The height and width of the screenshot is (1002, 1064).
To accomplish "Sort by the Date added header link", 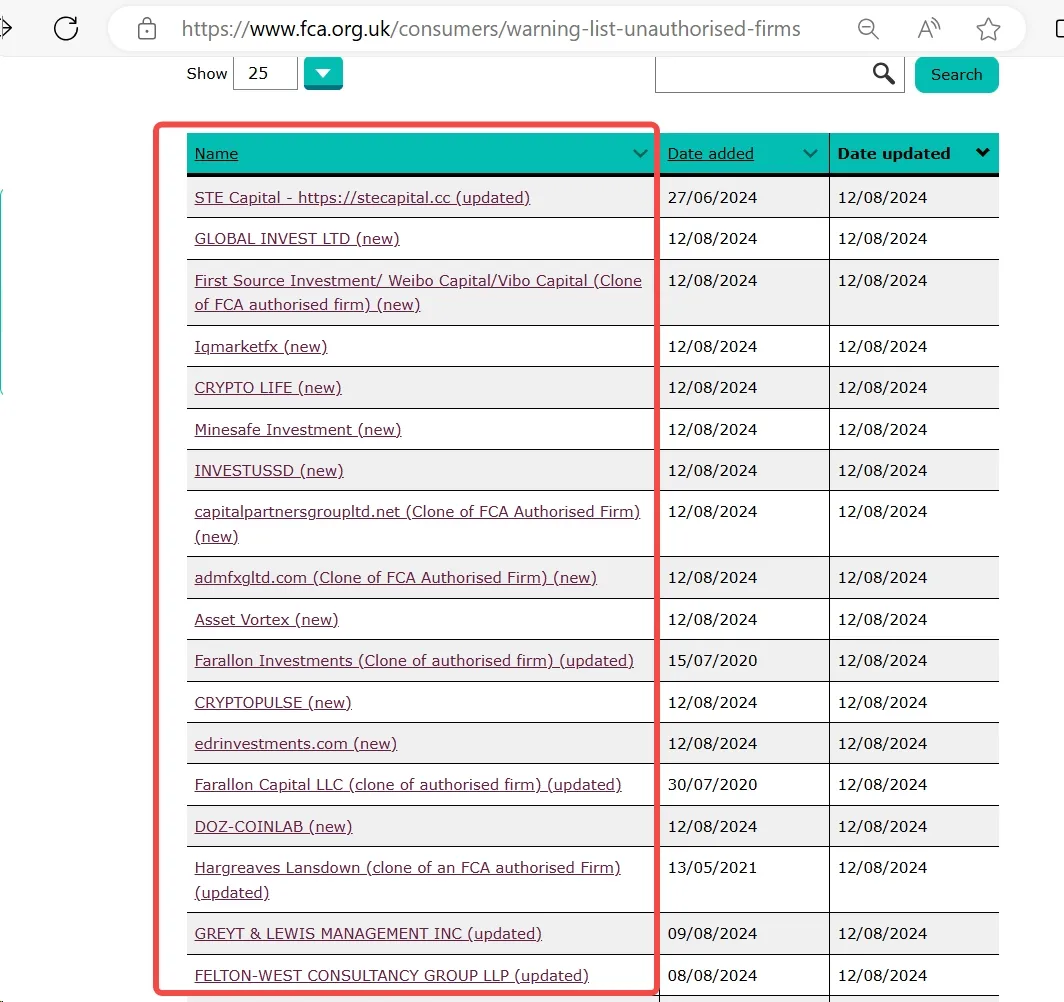I will click(x=710, y=154).
